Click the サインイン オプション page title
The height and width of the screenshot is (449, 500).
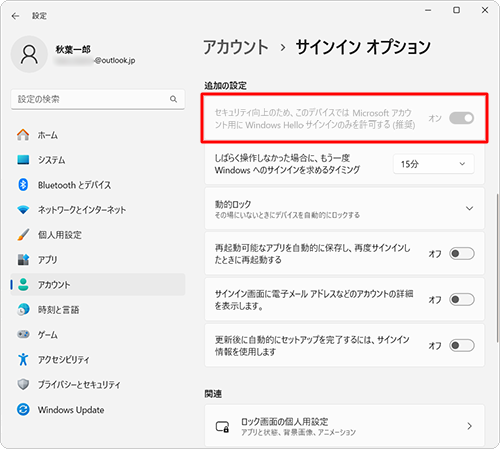(363, 47)
